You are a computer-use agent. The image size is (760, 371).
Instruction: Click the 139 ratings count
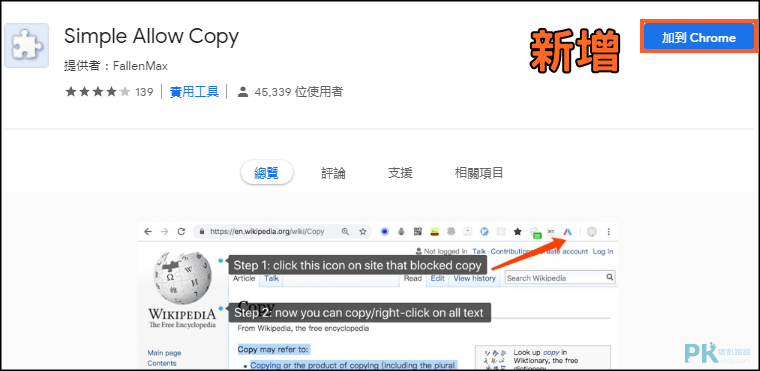point(144,92)
